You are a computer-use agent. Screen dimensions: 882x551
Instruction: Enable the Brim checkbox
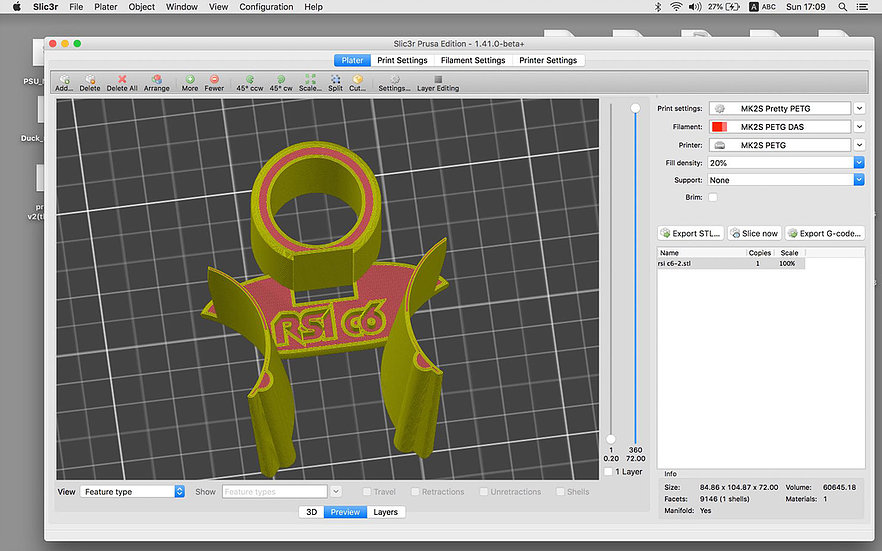[713, 197]
